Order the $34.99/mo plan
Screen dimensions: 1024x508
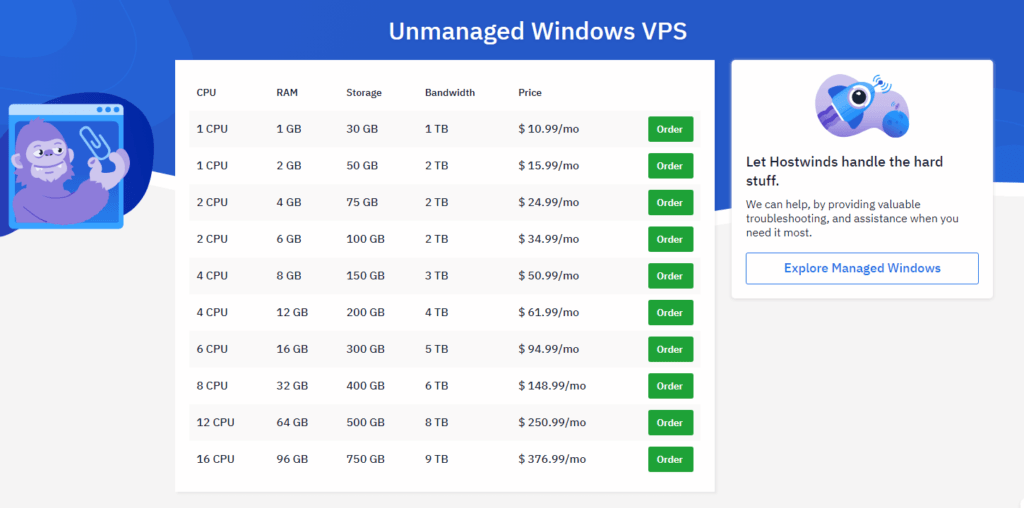click(670, 239)
